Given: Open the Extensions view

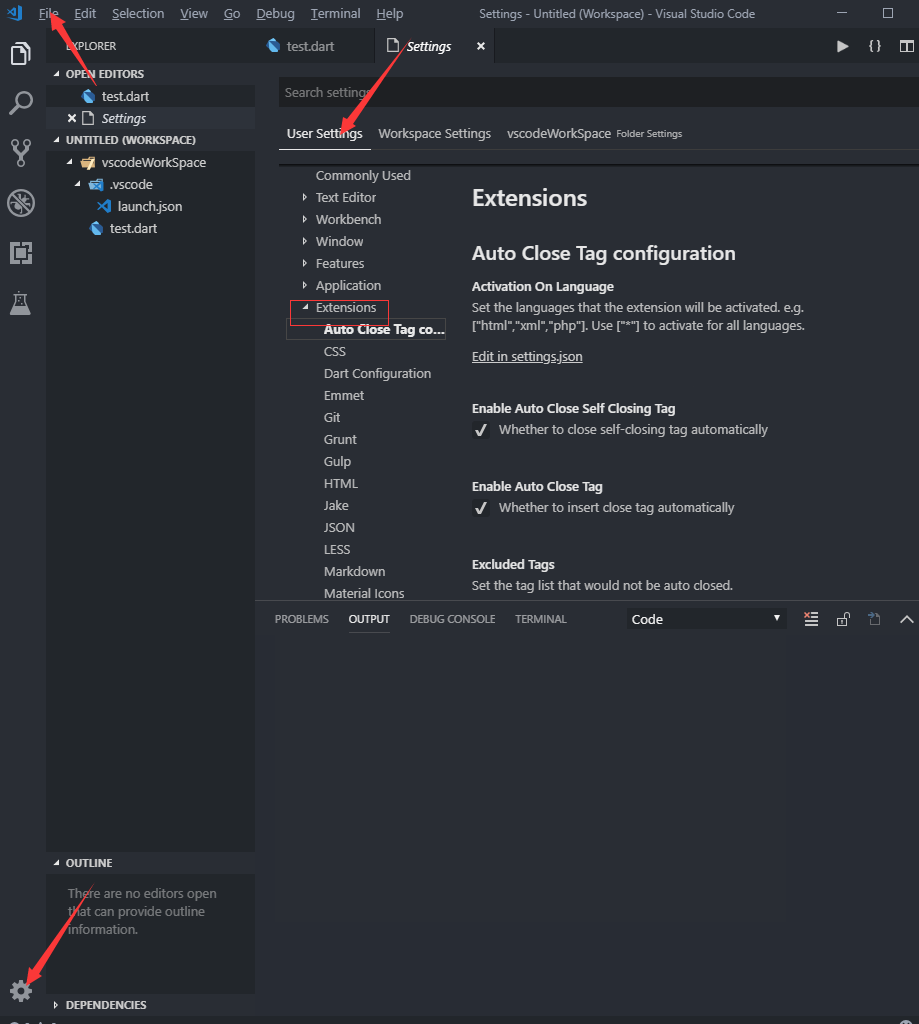Looking at the screenshot, I should point(21,253).
